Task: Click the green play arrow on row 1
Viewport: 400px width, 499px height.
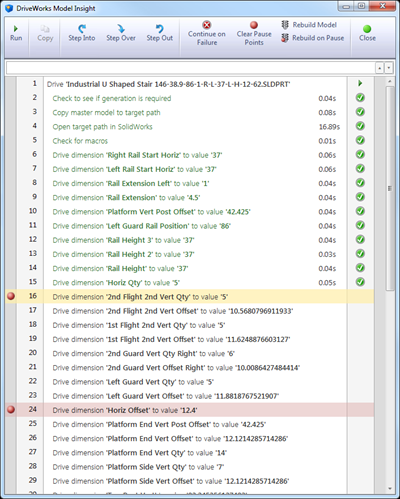Action: pyautogui.click(x=360, y=83)
